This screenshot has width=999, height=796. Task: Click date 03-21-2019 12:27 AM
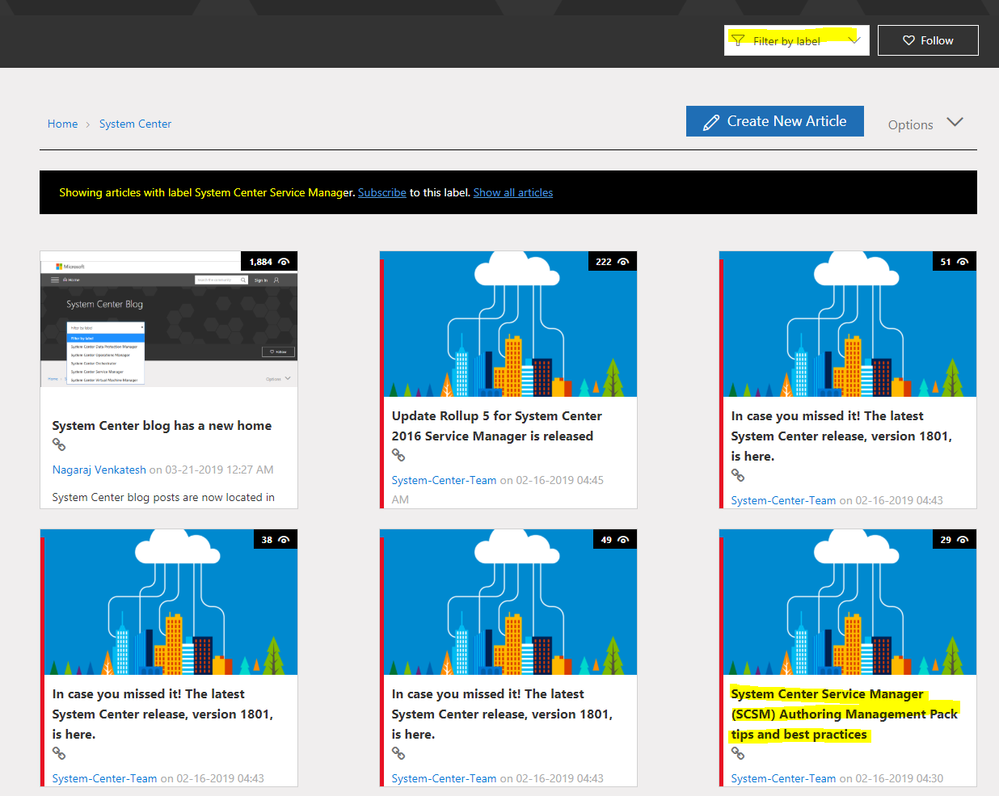pyautogui.click(x=219, y=470)
